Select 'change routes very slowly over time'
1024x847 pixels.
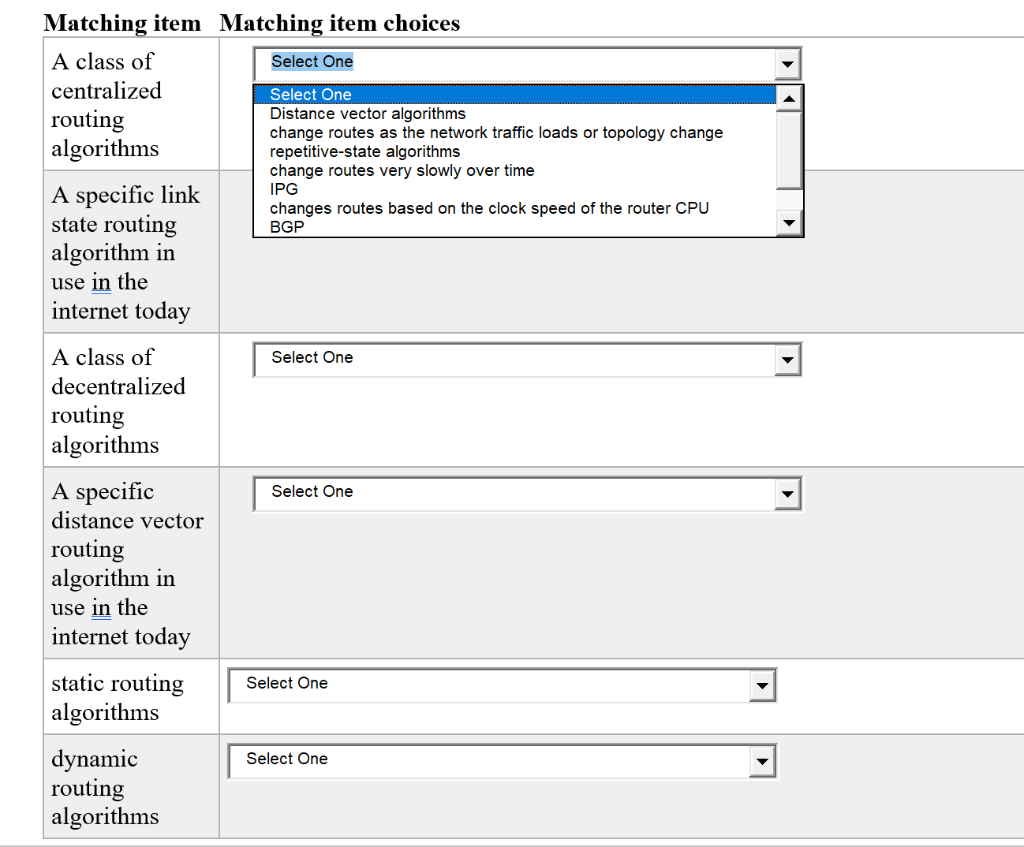(x=515, y=170)
